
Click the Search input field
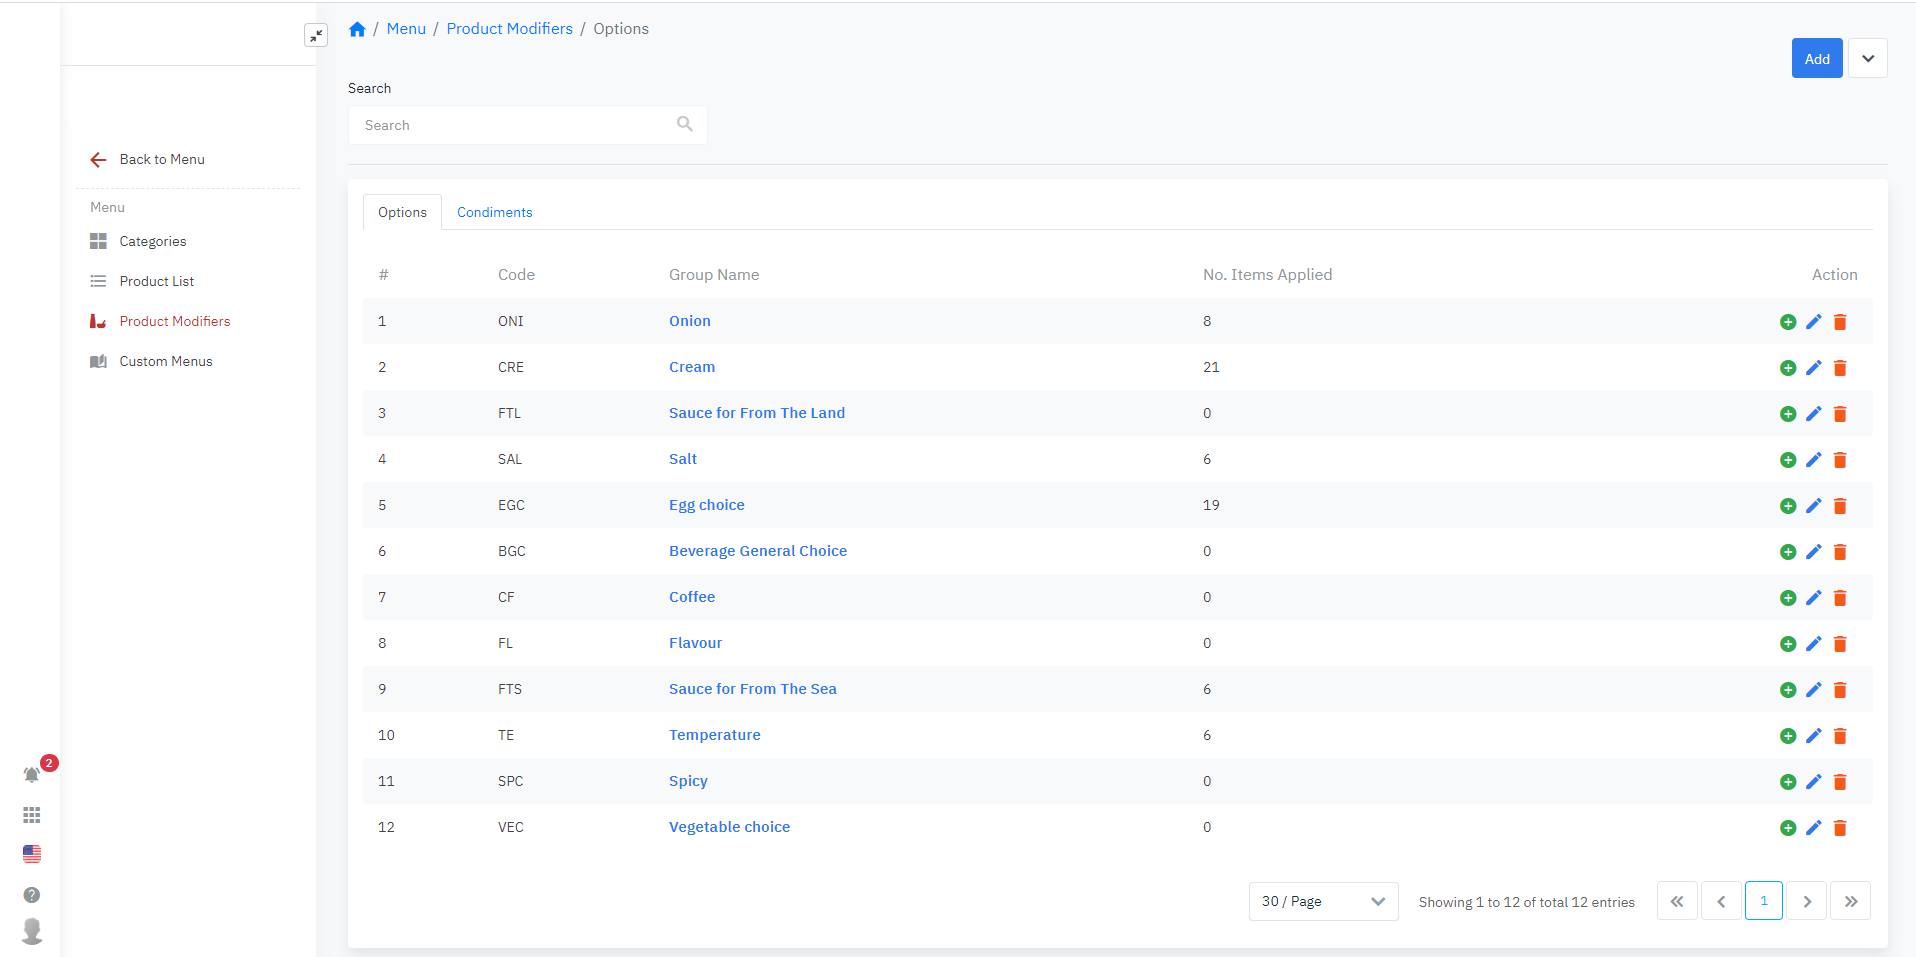(517, 126)
